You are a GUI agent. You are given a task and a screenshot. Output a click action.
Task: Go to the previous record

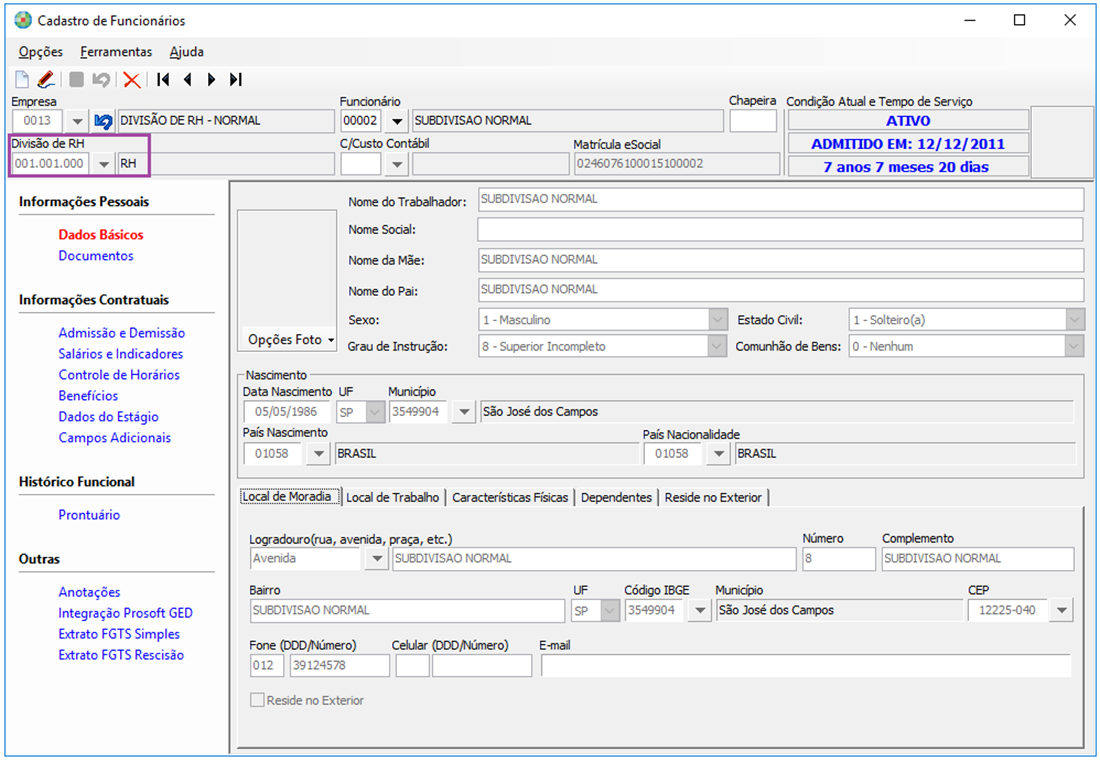tap(187, 79)
